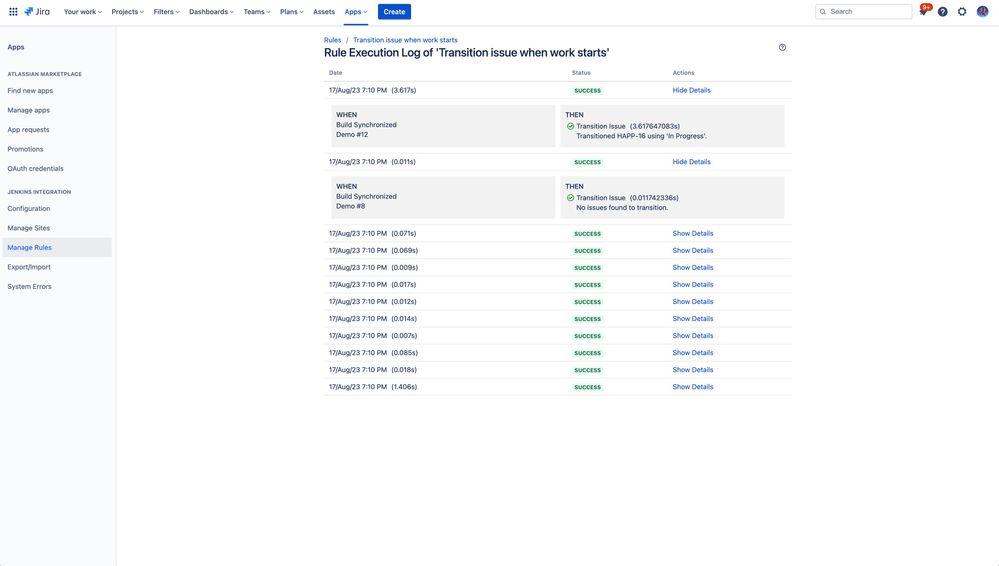Screen dimensions: 999x566
Task: Expand the Projects dropdown menu
Action: click(x=127, y=12)
